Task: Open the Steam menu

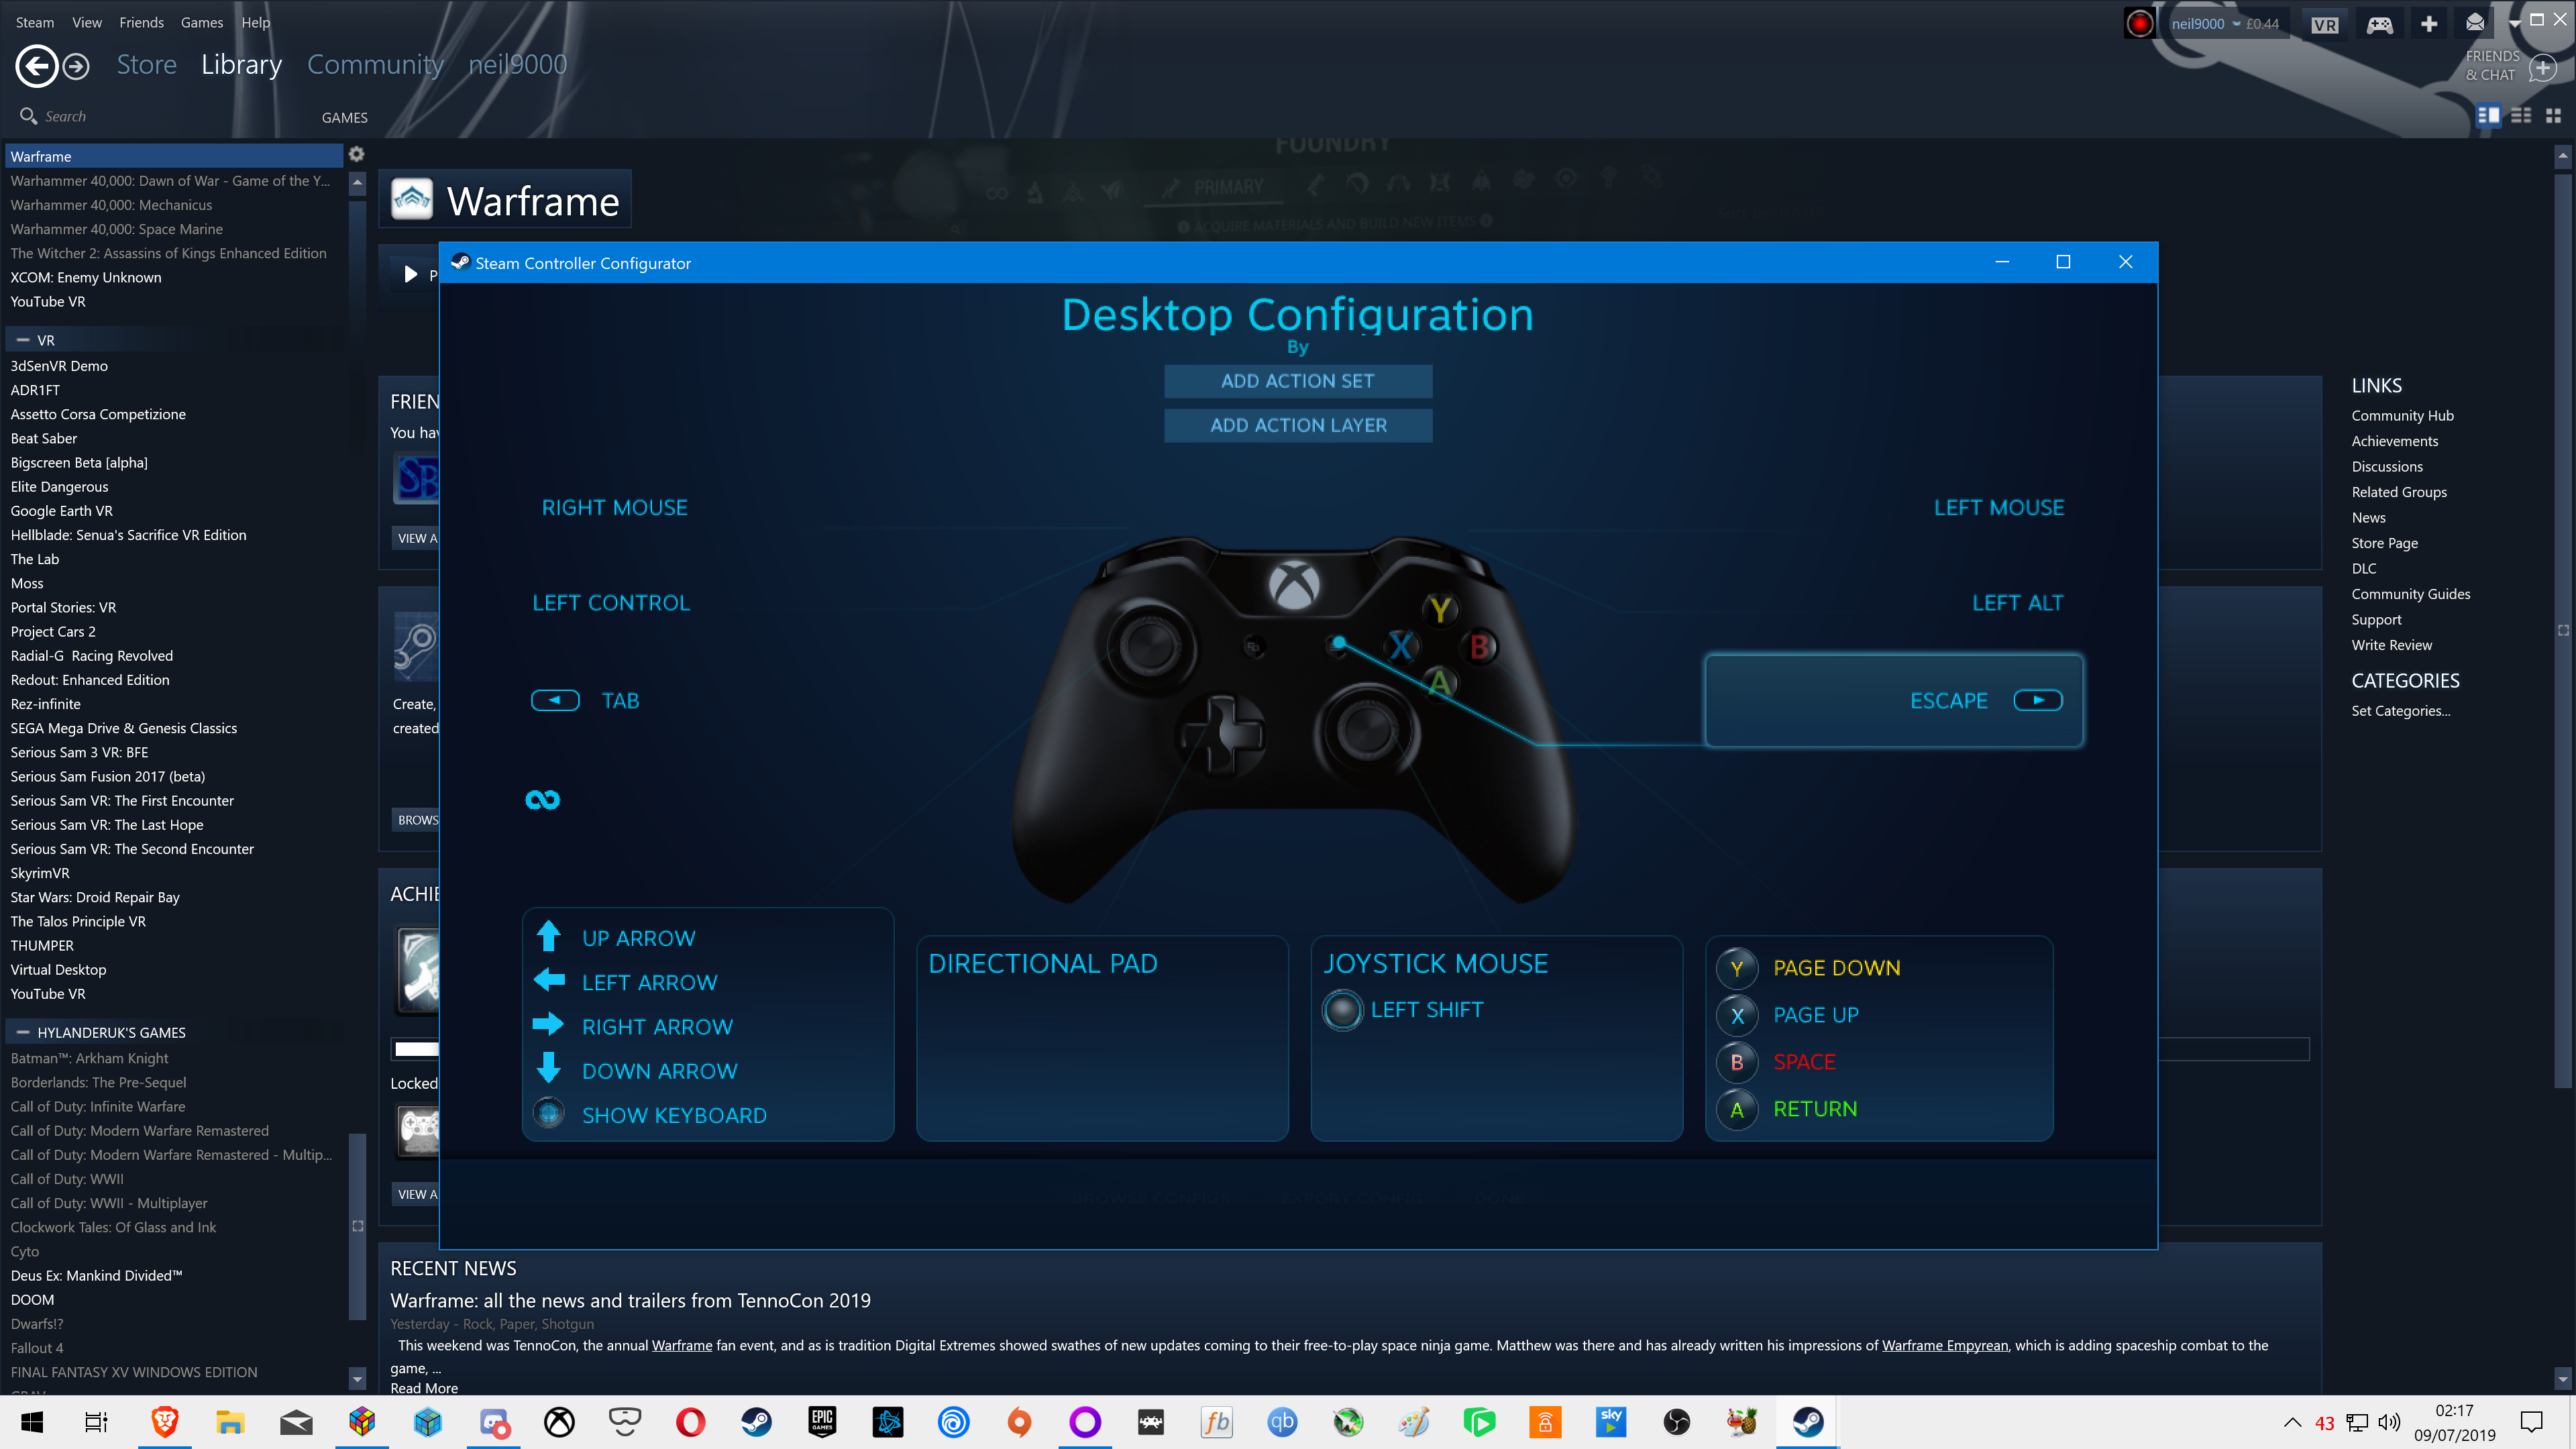Action: [35, 22]
